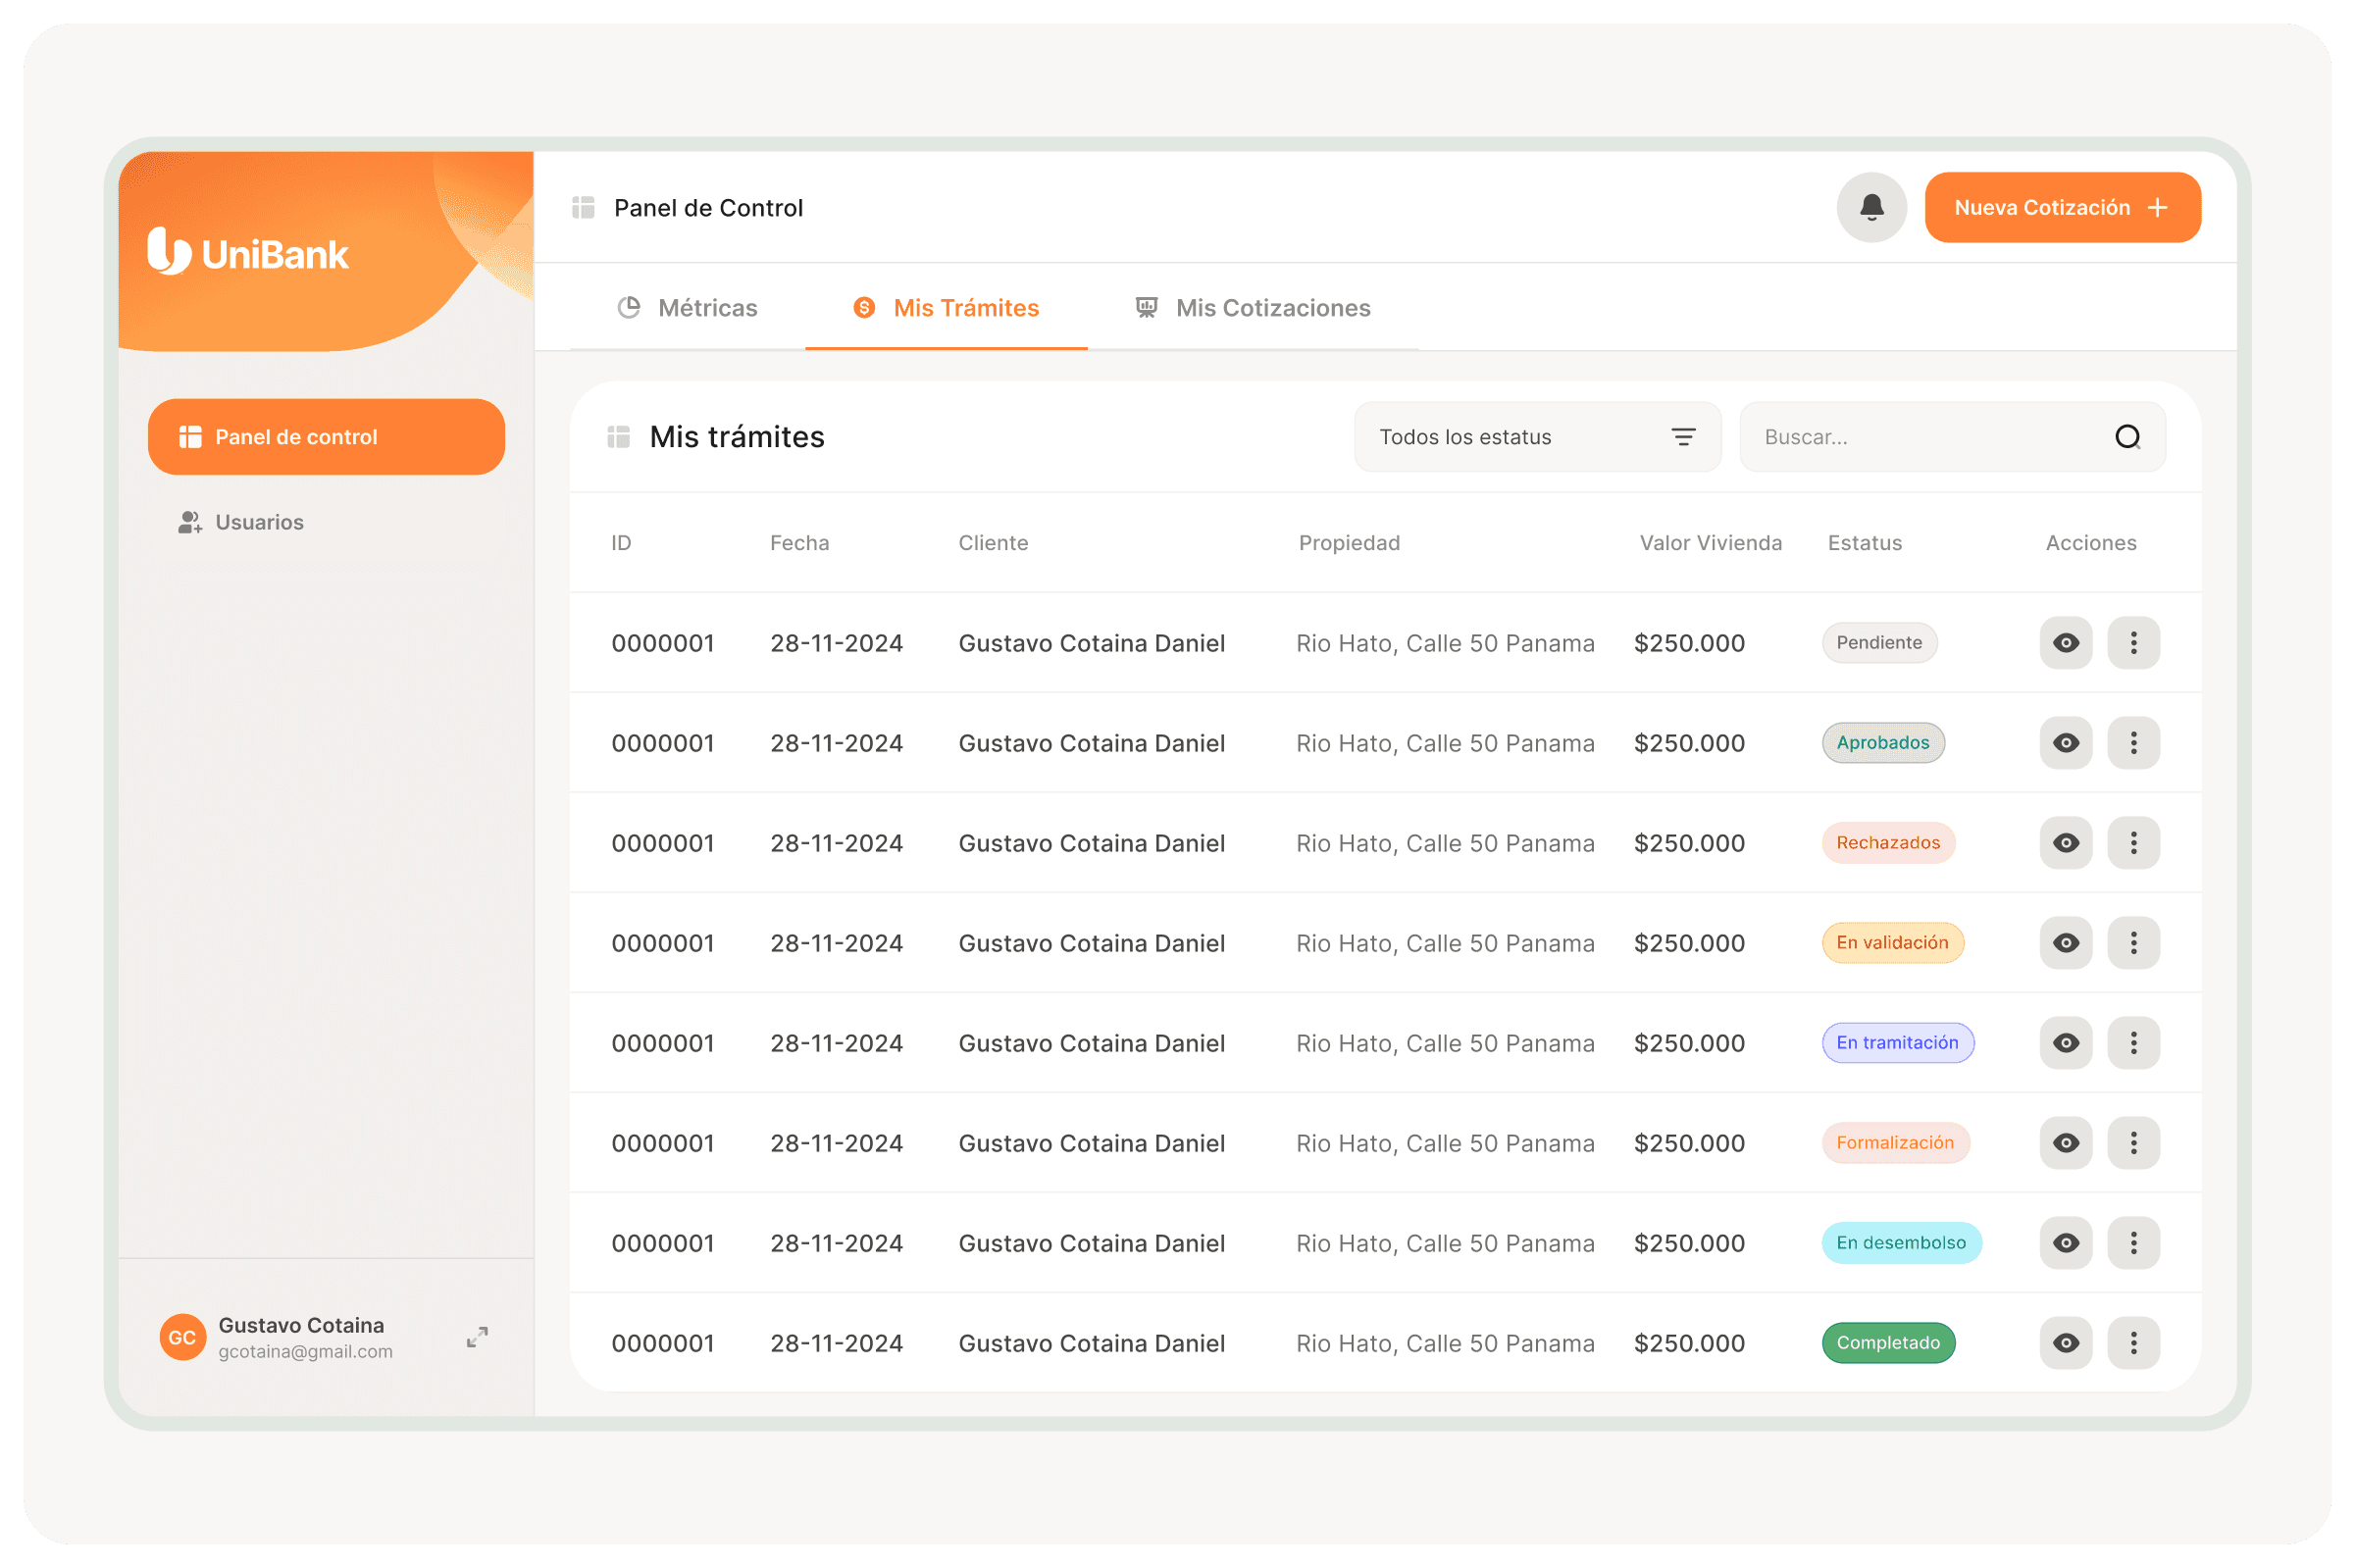Image resolution: width=2356 pixels, height=1568 pixels.
Task: Click the grid icon beside Panel de Control title
Action: [583, 207]
